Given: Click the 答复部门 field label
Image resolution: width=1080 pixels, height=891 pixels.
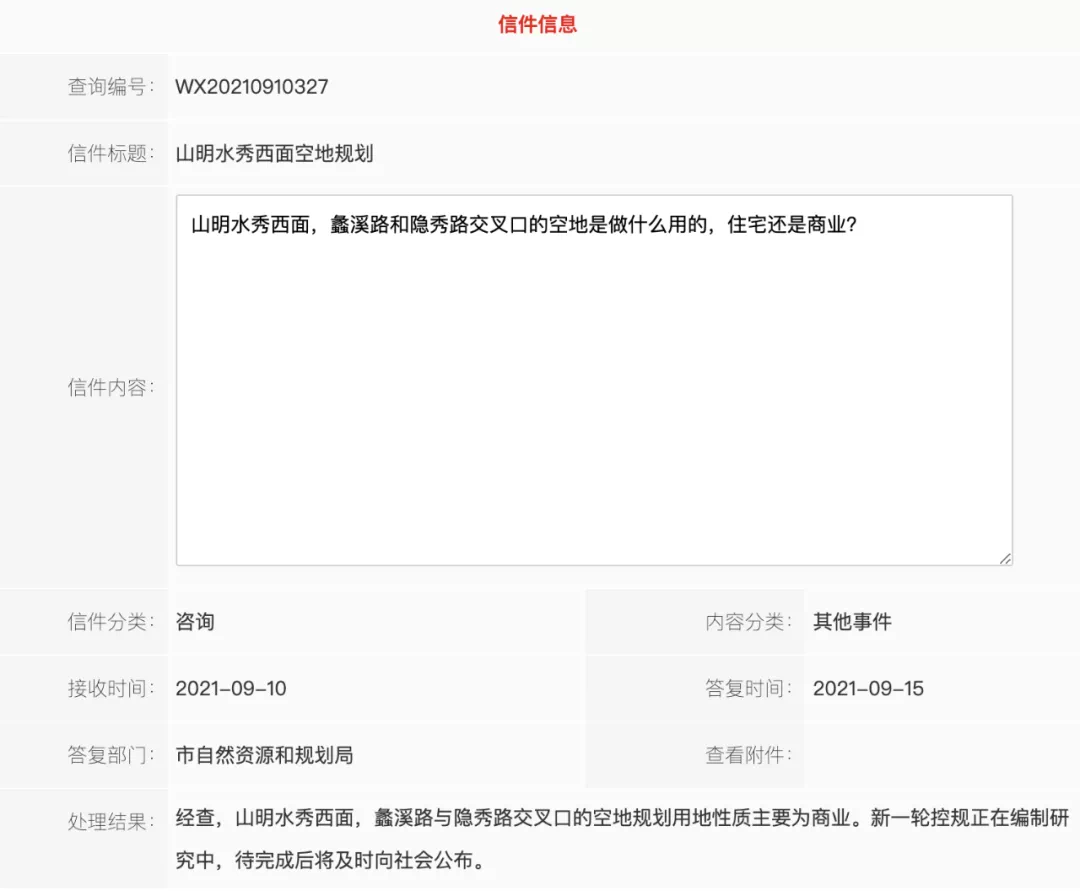Looking at the screenshot, I should click(x=111, y=756).
